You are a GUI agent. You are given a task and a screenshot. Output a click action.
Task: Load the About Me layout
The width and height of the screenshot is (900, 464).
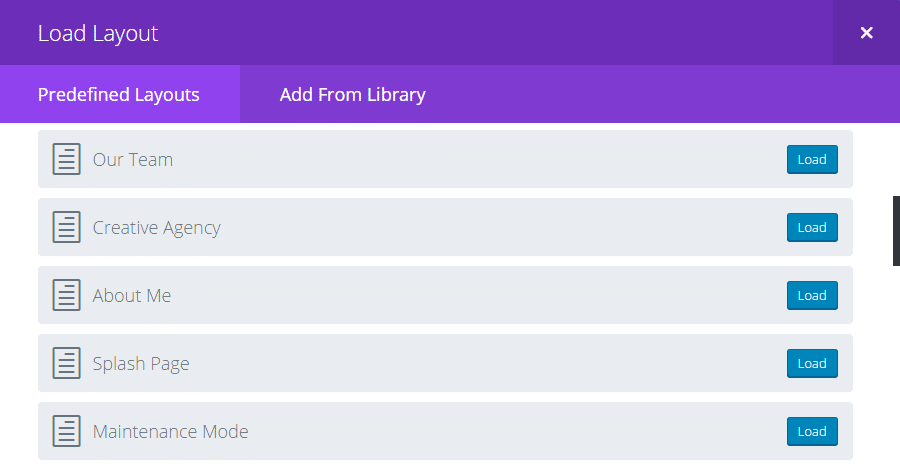click(x=812, y=296)
